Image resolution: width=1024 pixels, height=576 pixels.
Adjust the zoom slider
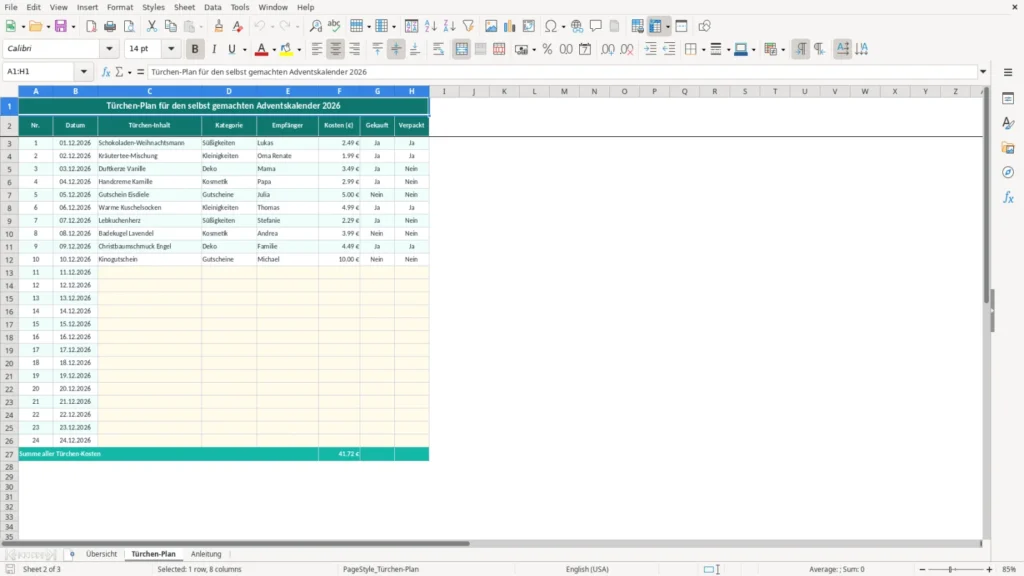point(951,569)
